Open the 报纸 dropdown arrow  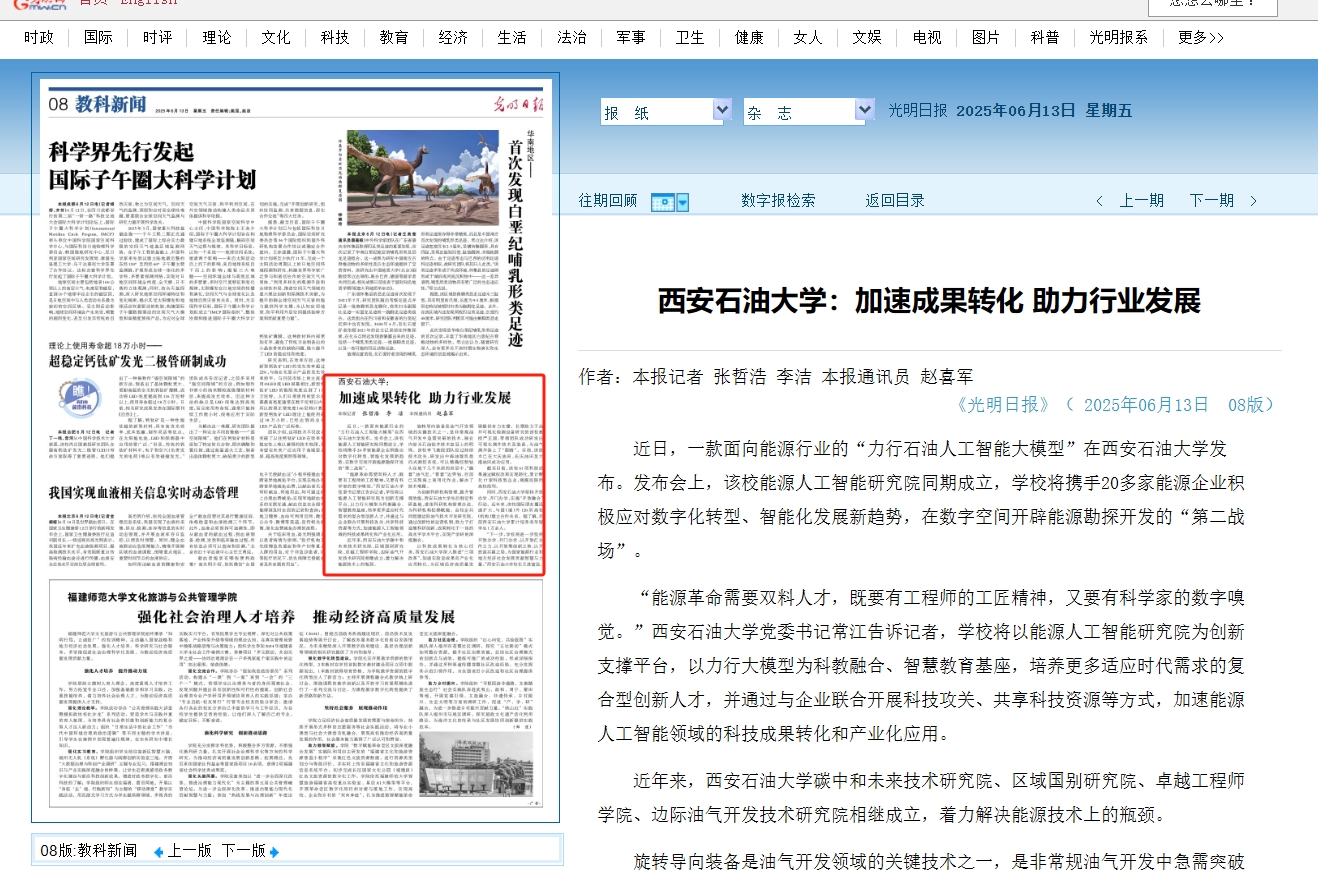[722, 110]
